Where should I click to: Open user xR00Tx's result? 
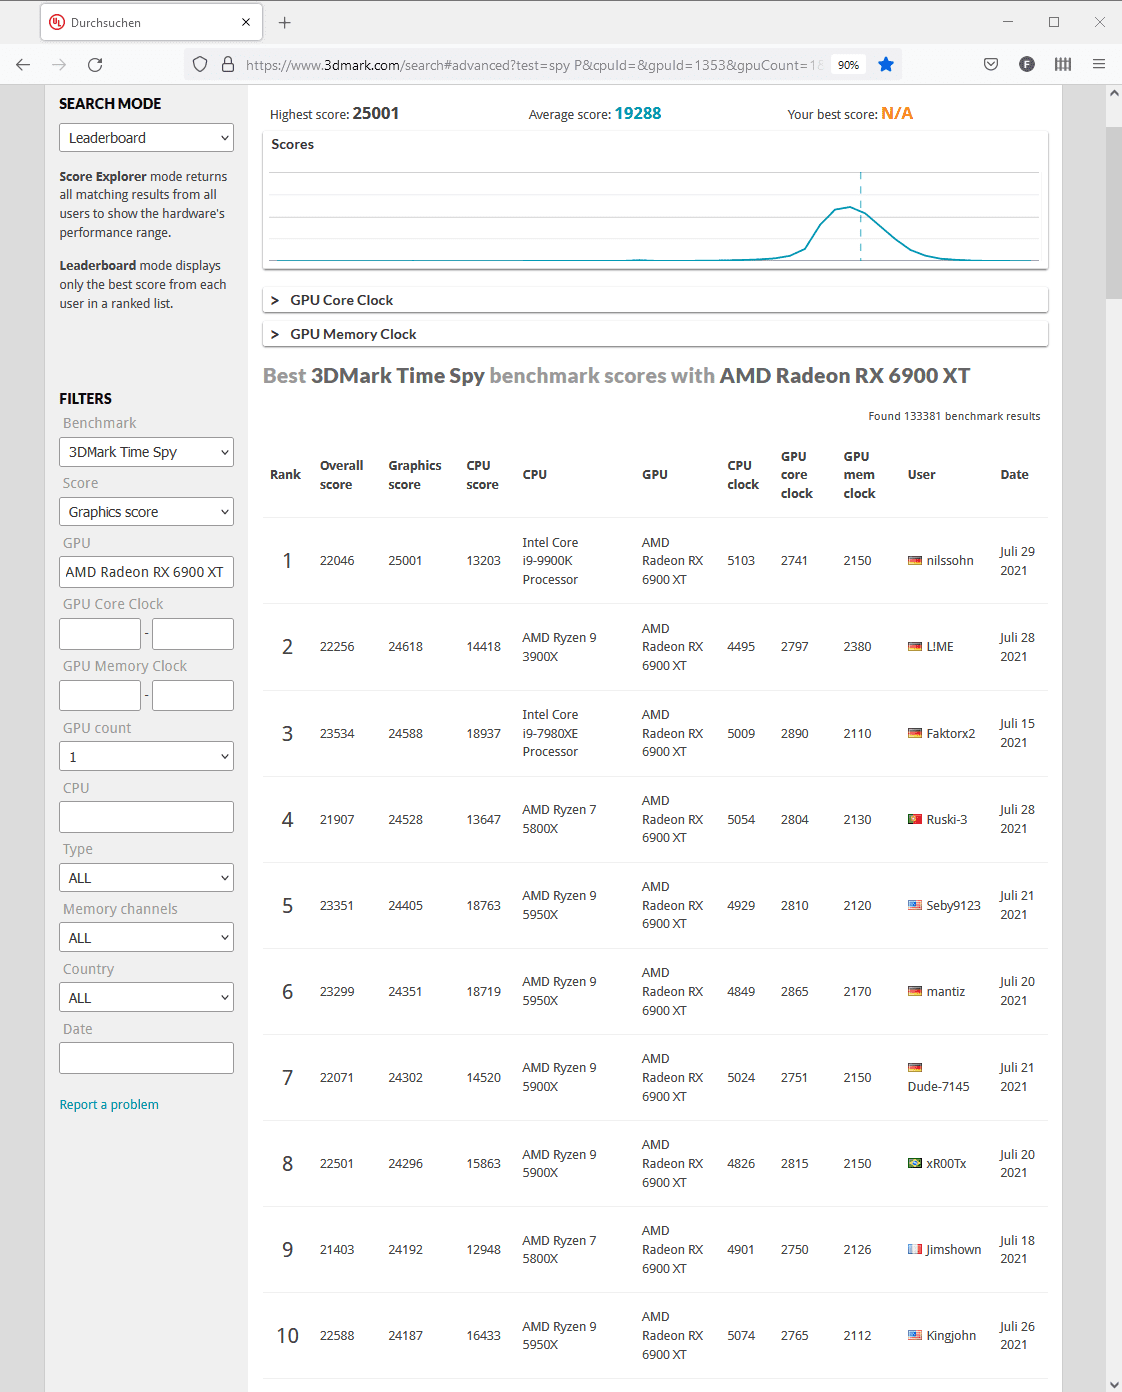pyautogui.click(x=946, y=1164)
